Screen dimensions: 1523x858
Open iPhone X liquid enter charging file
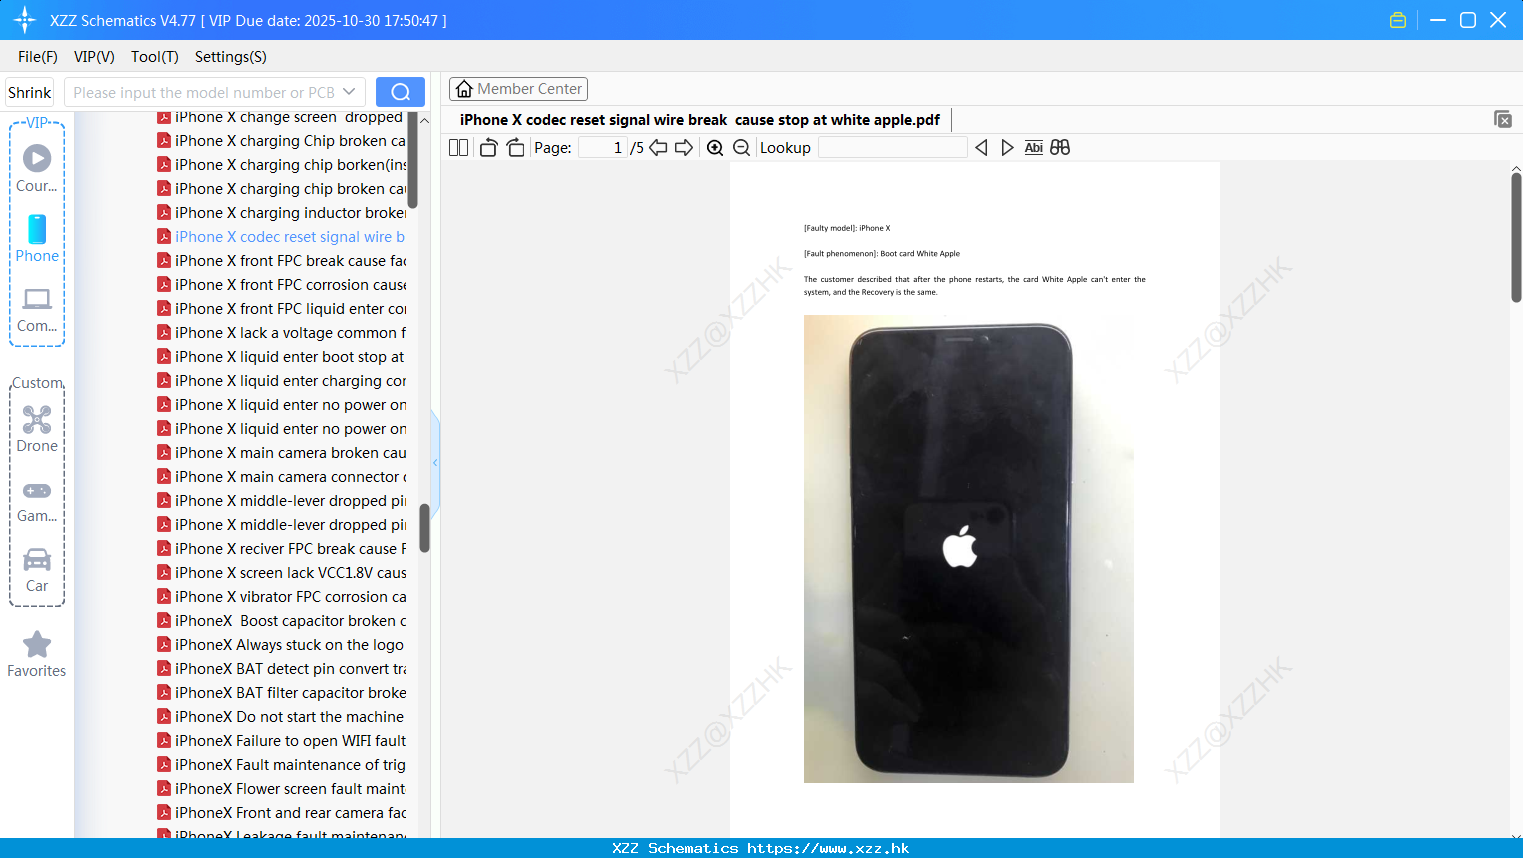click(x=281, y=381)
